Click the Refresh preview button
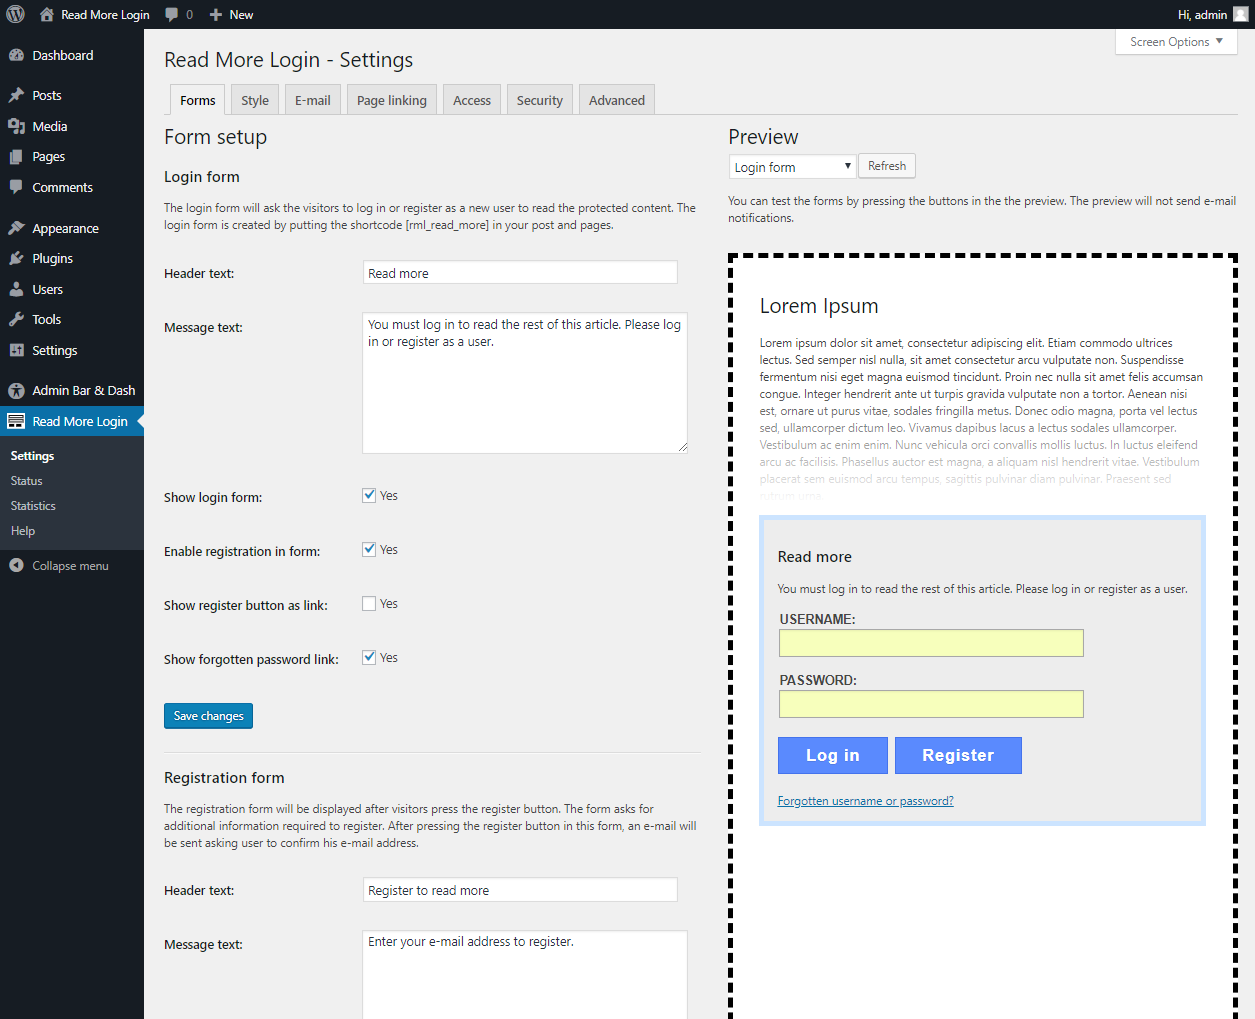Screen dimensions: 1255x1019 click(x=887, y=166)
